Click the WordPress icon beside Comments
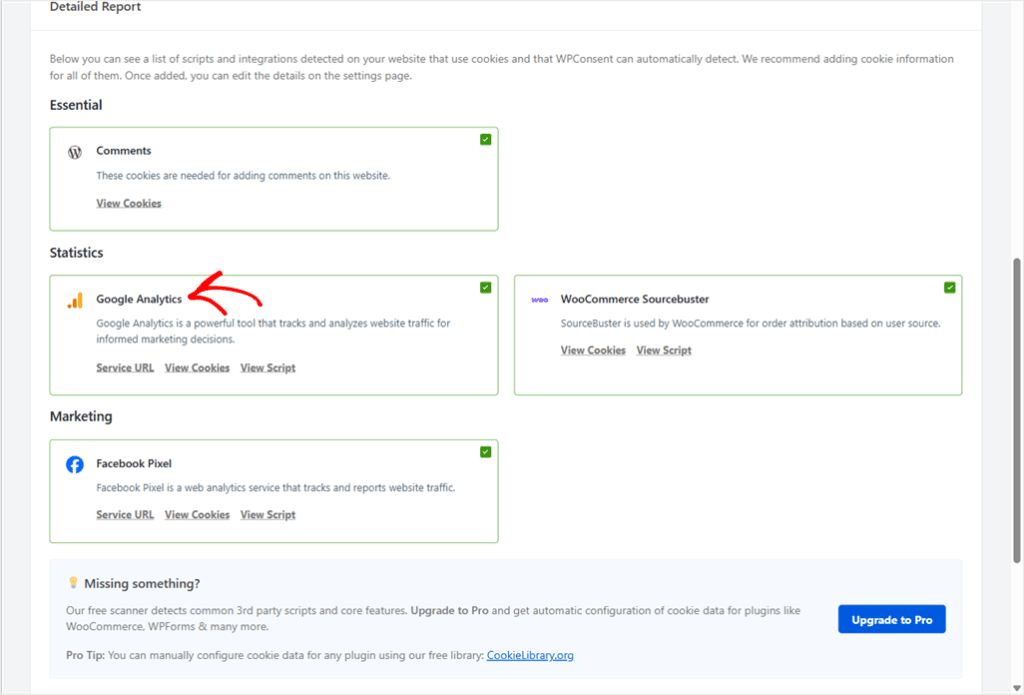Viewport: 1024px width, 695px height. tap(75, 152)
